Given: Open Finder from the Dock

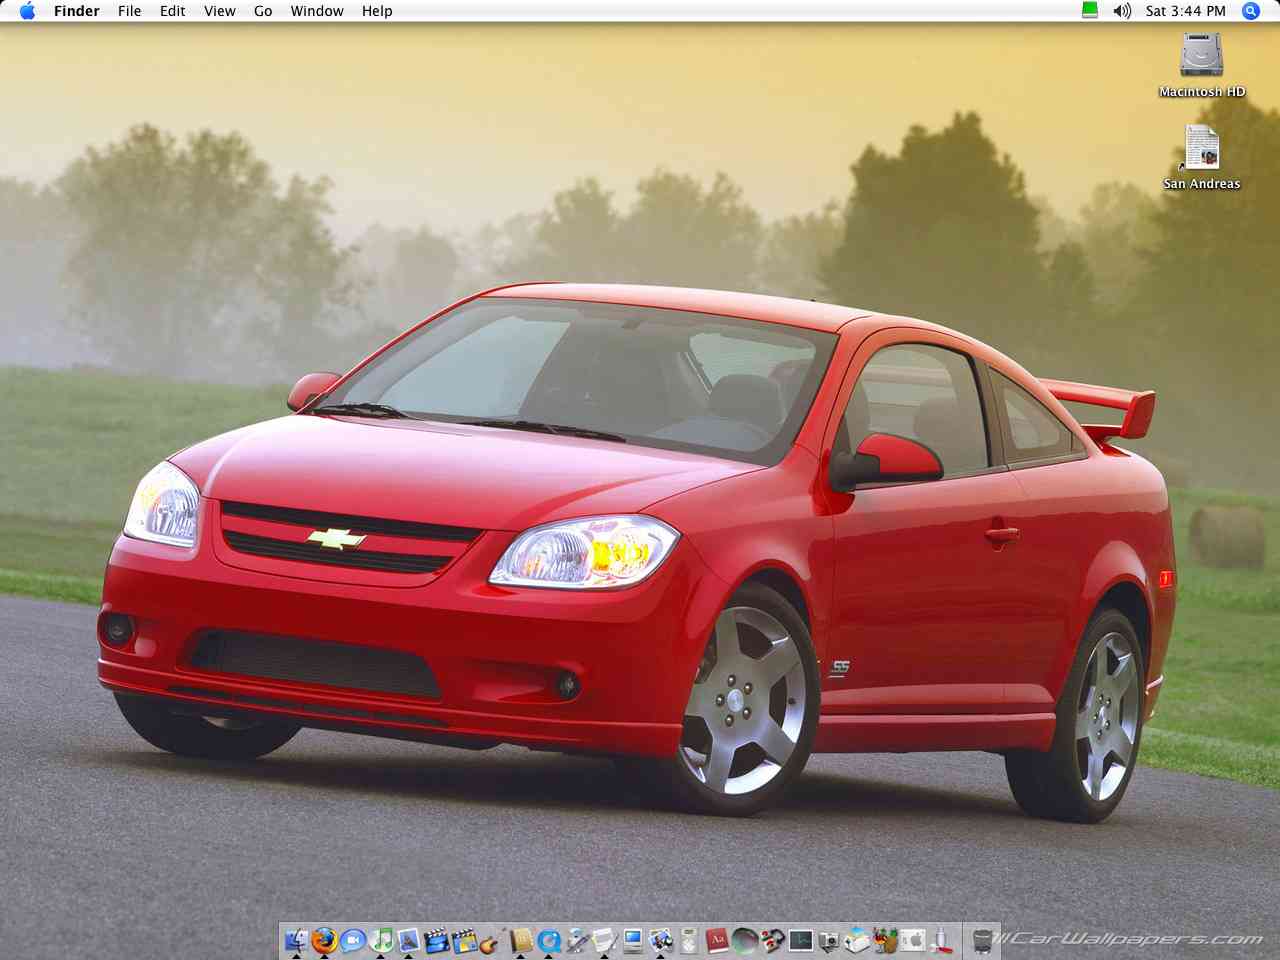Looking at the screenshot, I should [x=296, y=940].
